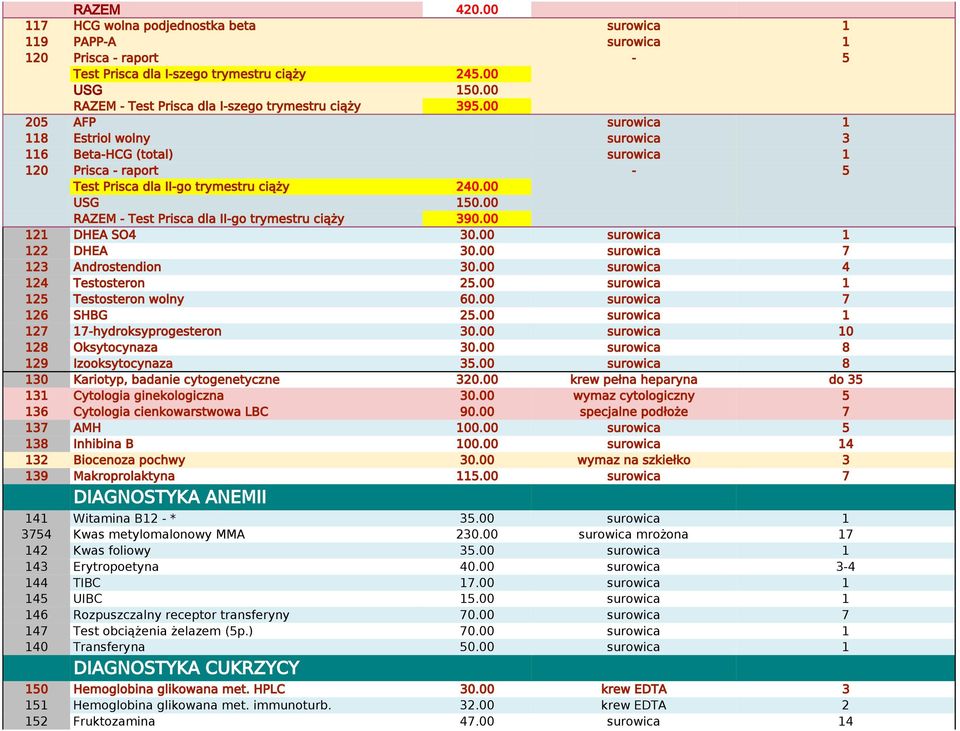
Task: Click the 'Makroprolaktyna' cell
Action: pos(124,476)
